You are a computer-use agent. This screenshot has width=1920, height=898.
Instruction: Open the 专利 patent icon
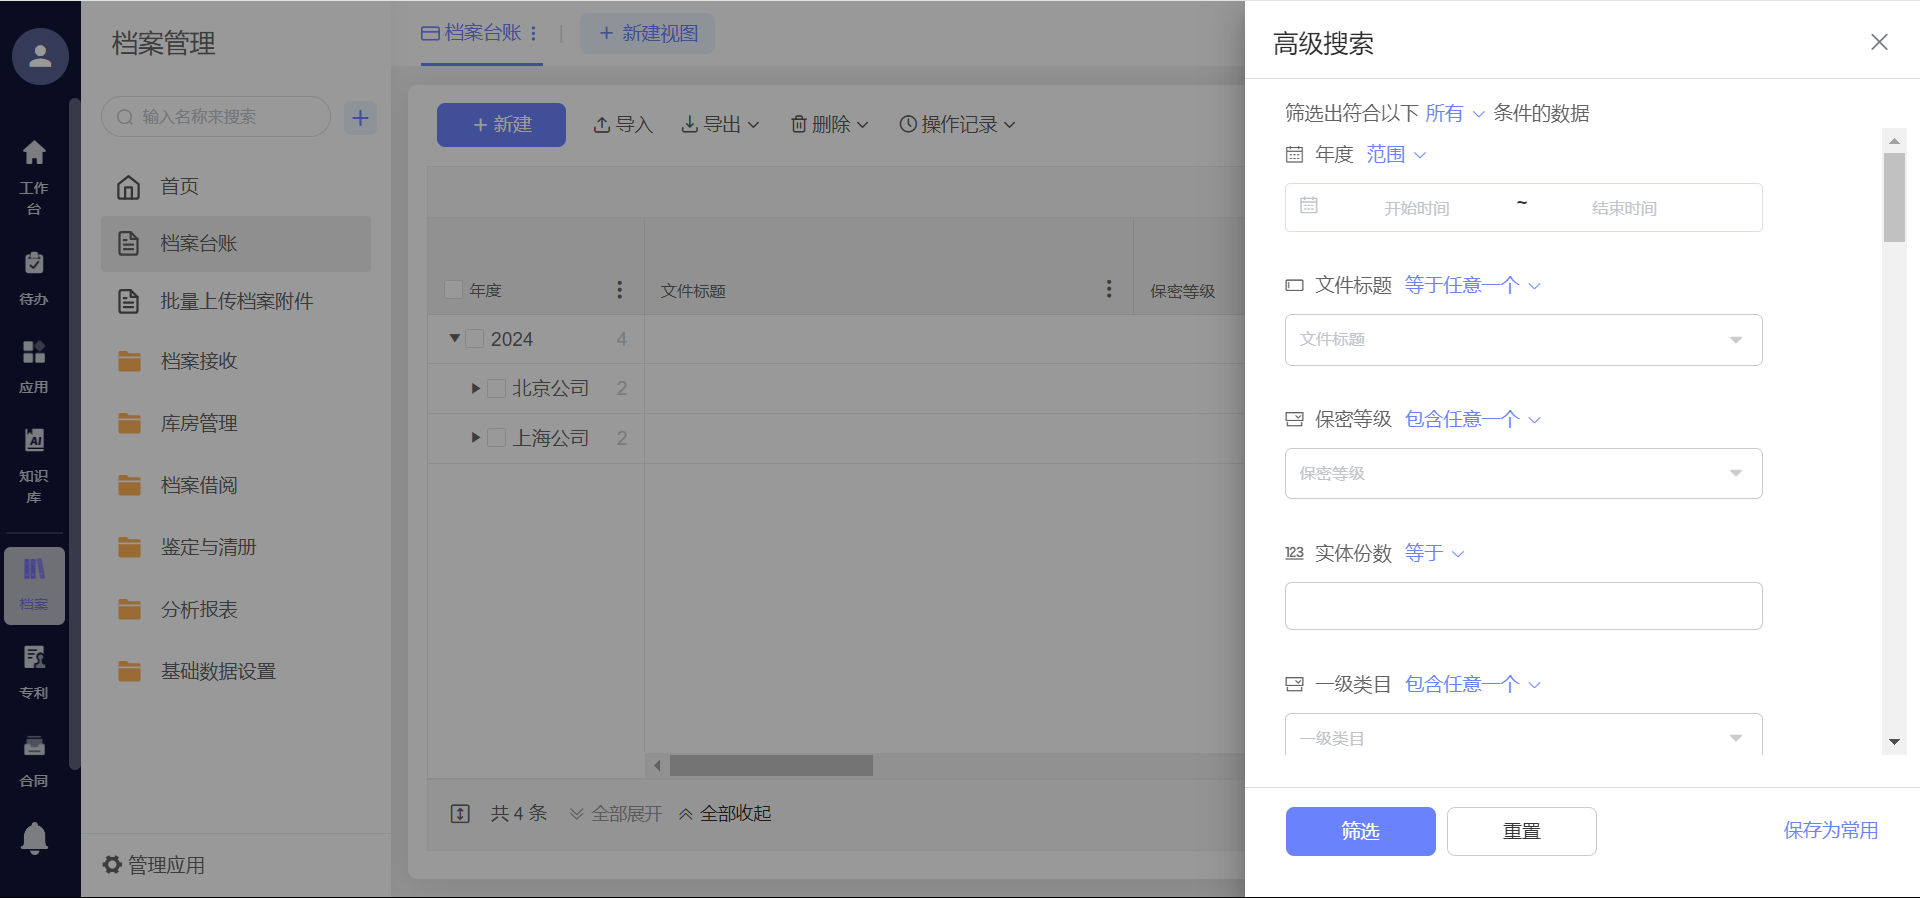click(34, 670)
